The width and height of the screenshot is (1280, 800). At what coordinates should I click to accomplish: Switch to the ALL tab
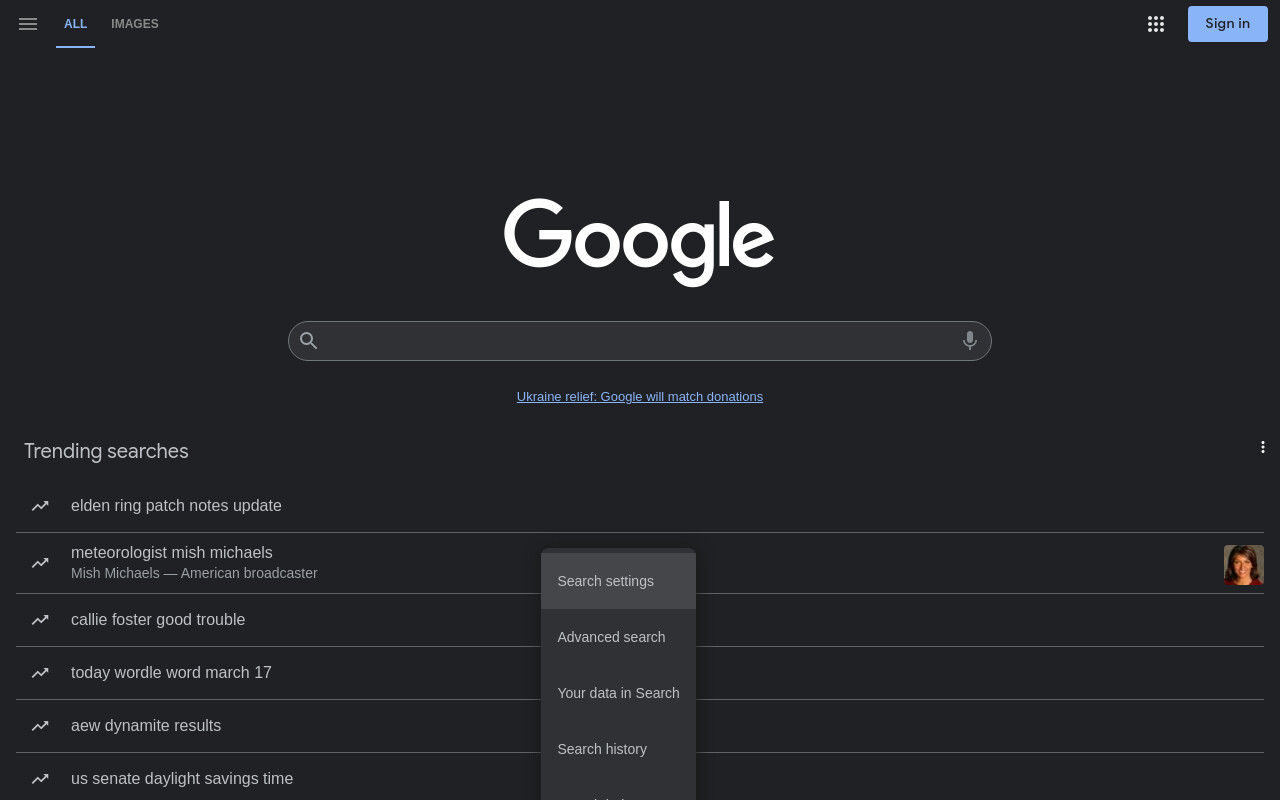pos(75,24)
